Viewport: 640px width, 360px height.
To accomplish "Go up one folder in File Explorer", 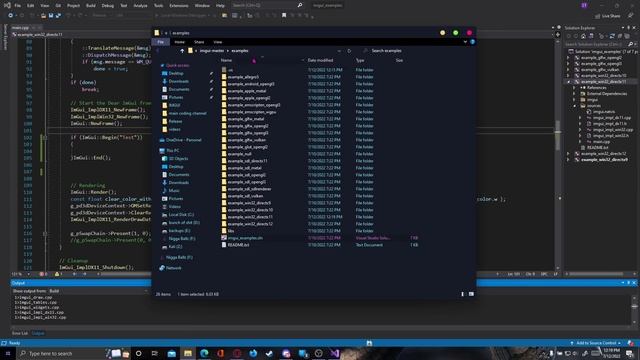I will pos(182,51).
